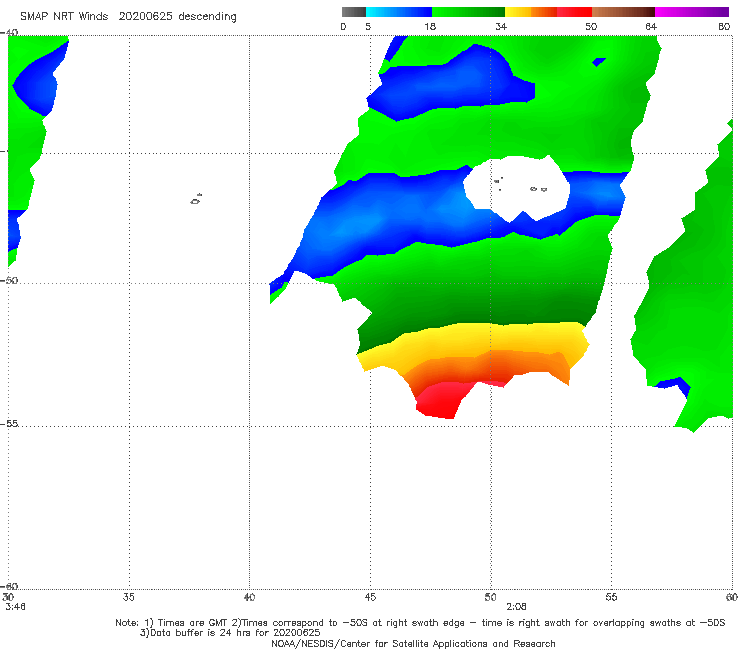
Task: Click the 'Note: 1) Times are GMT' line
Action: (420, 623)
